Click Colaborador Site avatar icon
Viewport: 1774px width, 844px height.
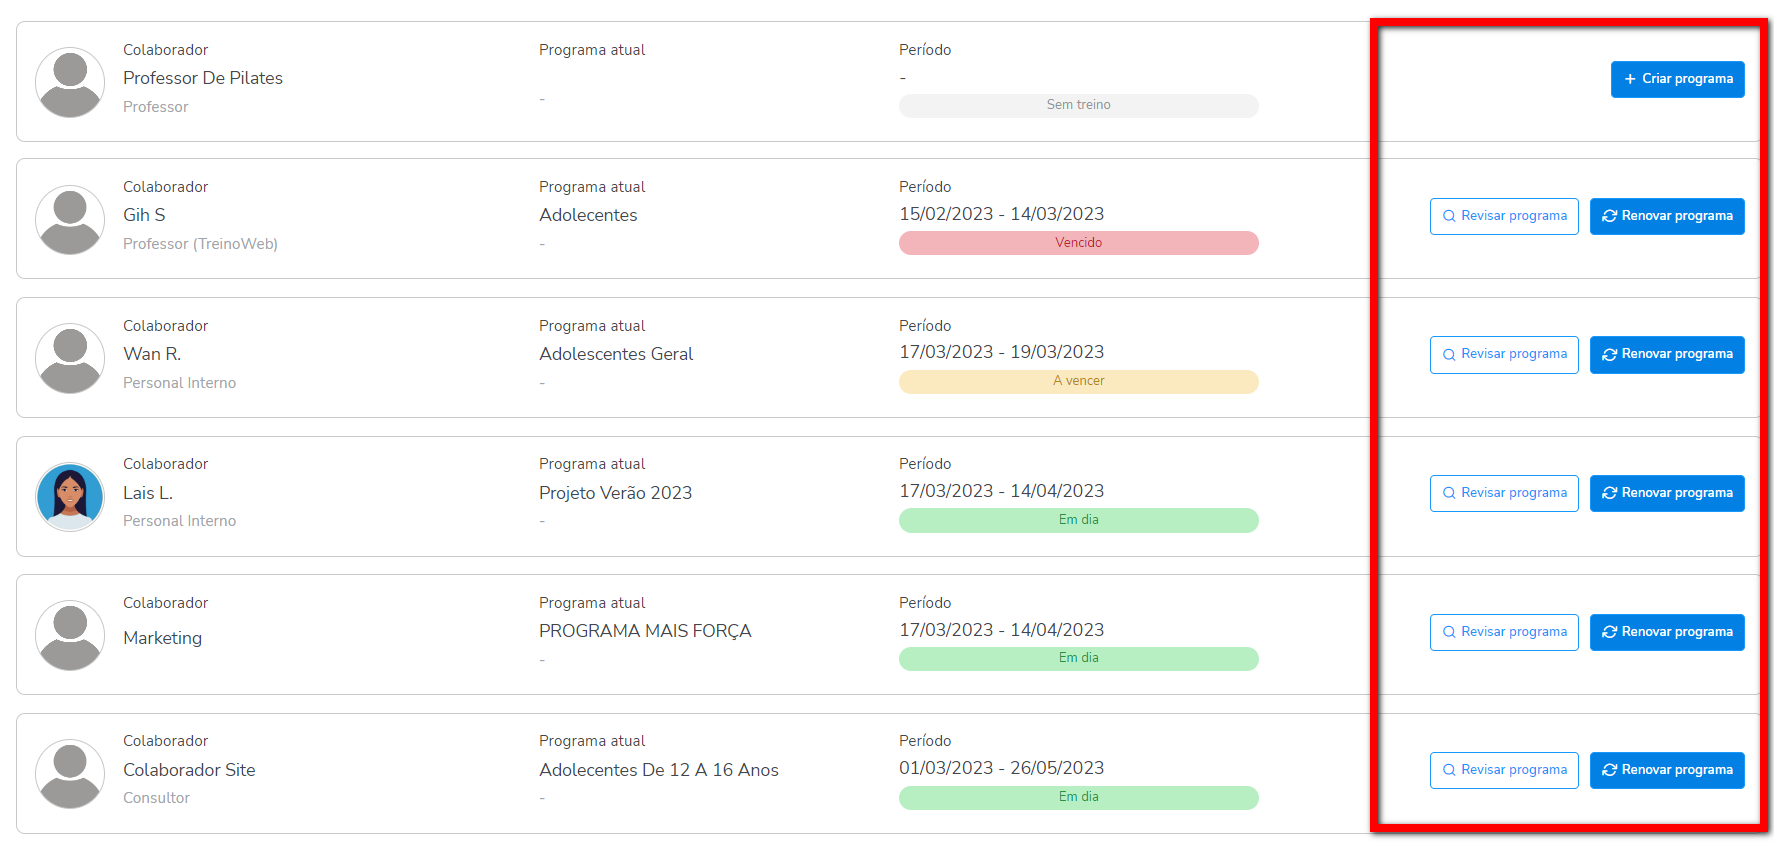point(70,774)
